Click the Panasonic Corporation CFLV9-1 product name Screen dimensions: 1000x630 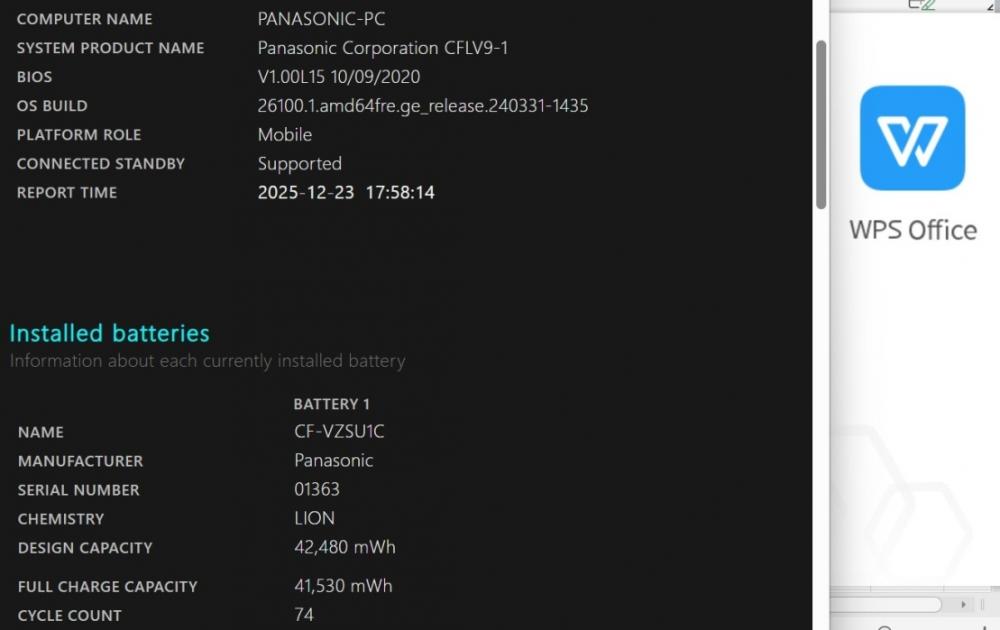click(383, 48)
